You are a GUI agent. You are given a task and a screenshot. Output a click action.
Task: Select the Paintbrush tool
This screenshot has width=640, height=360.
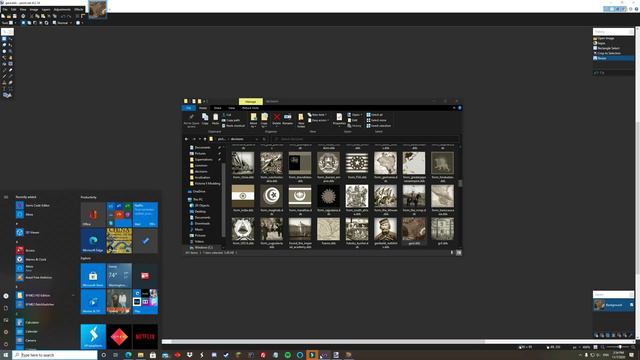4,70
